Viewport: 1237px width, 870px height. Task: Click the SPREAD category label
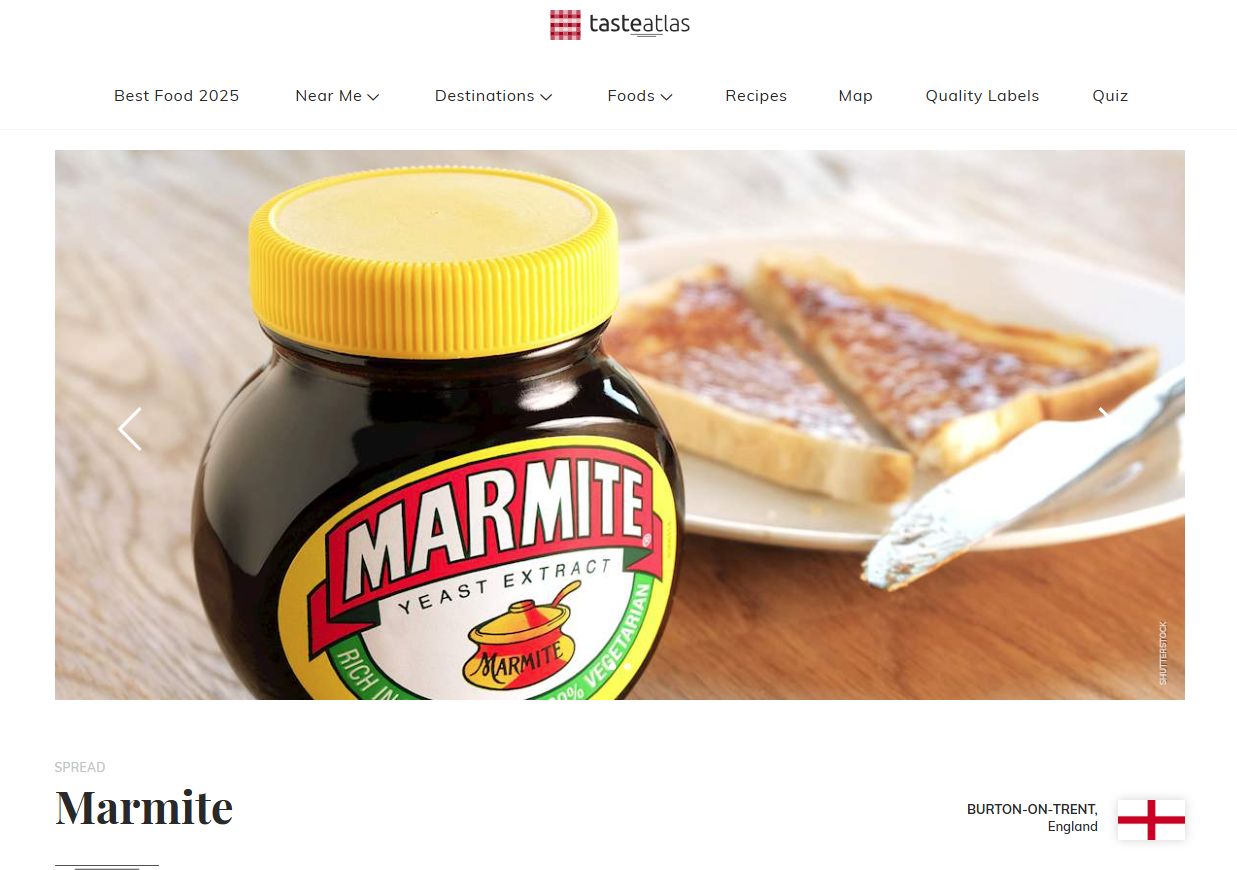[x=80, y=767]
